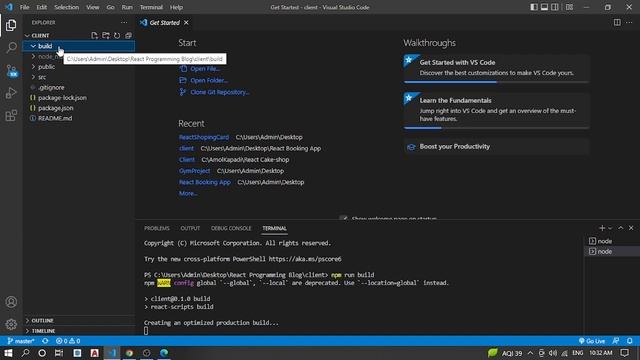Open recent project ReactShopingCard
640x360 pixels.
point(204,137)
